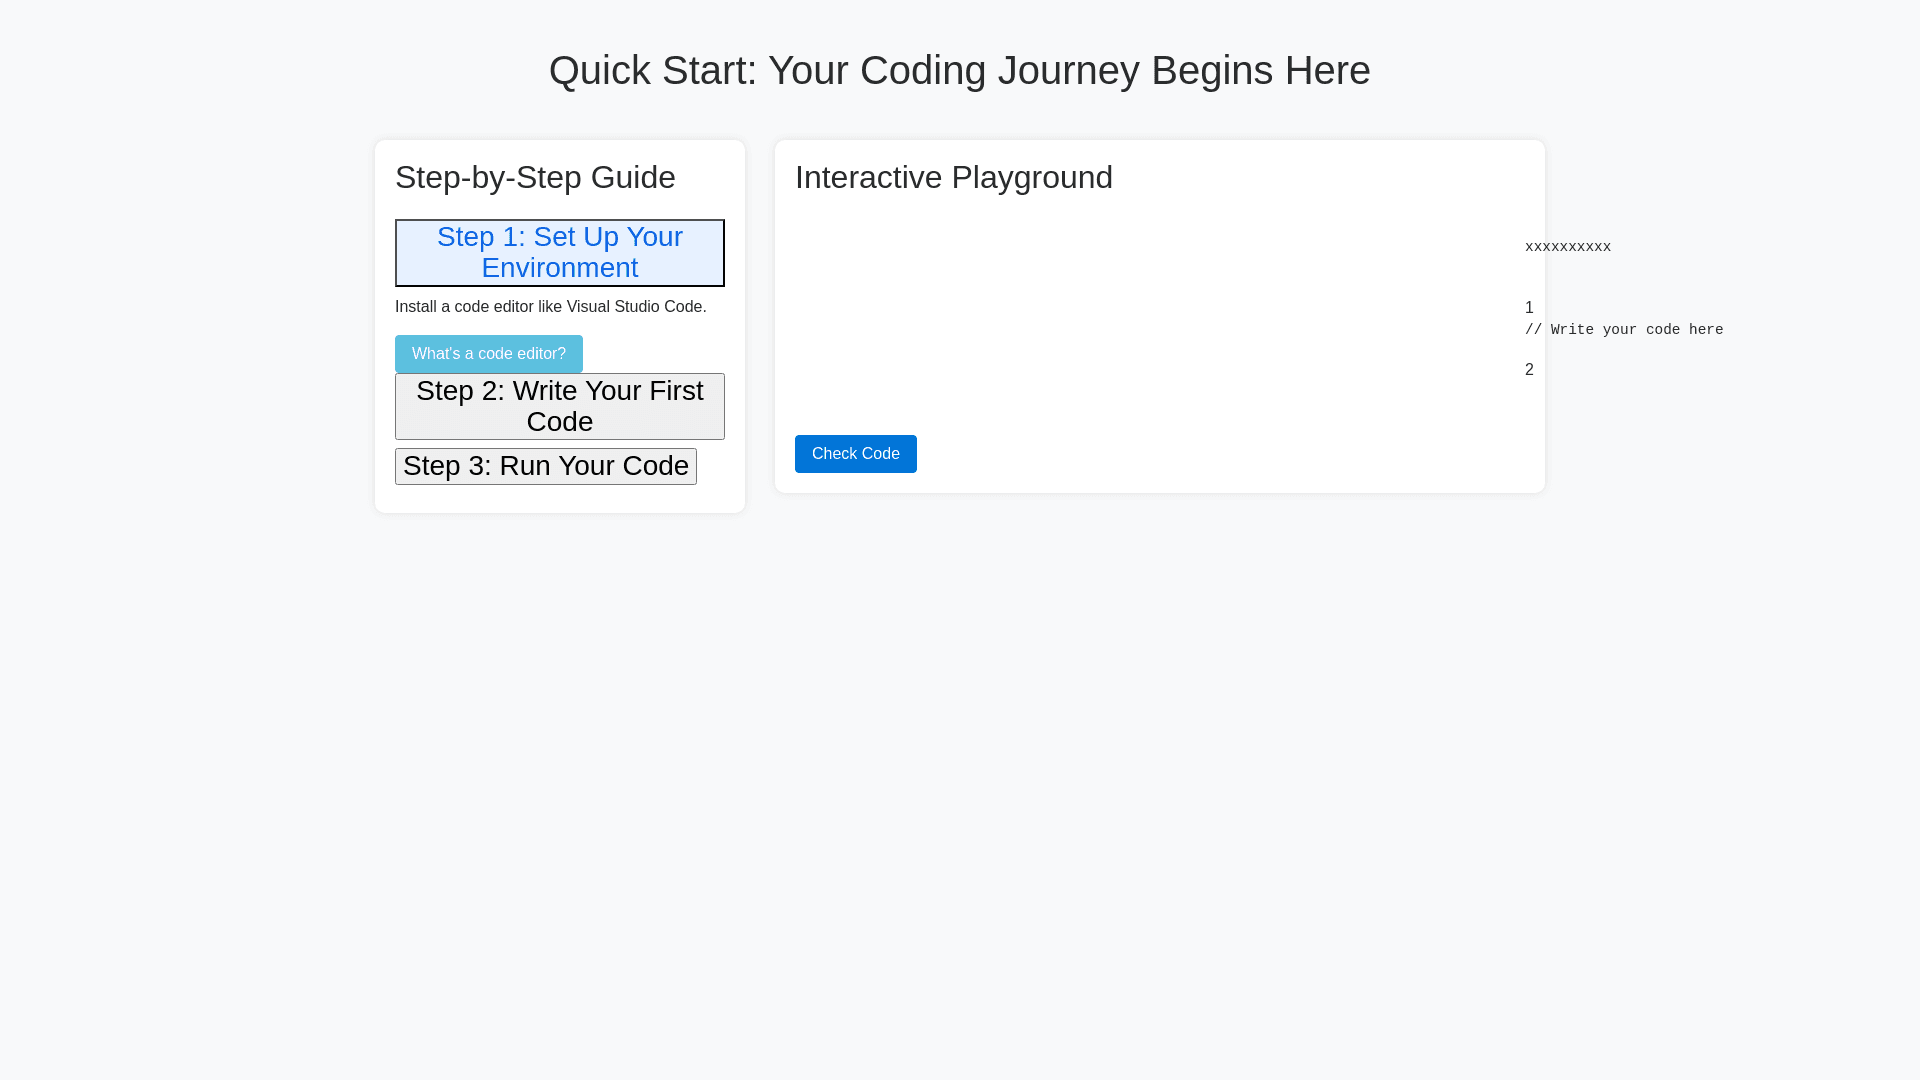The height and width of the screenshot is (1080, 1920).
Task: Click the word 'Environment' in Step 1
Action: pos(559,268)
